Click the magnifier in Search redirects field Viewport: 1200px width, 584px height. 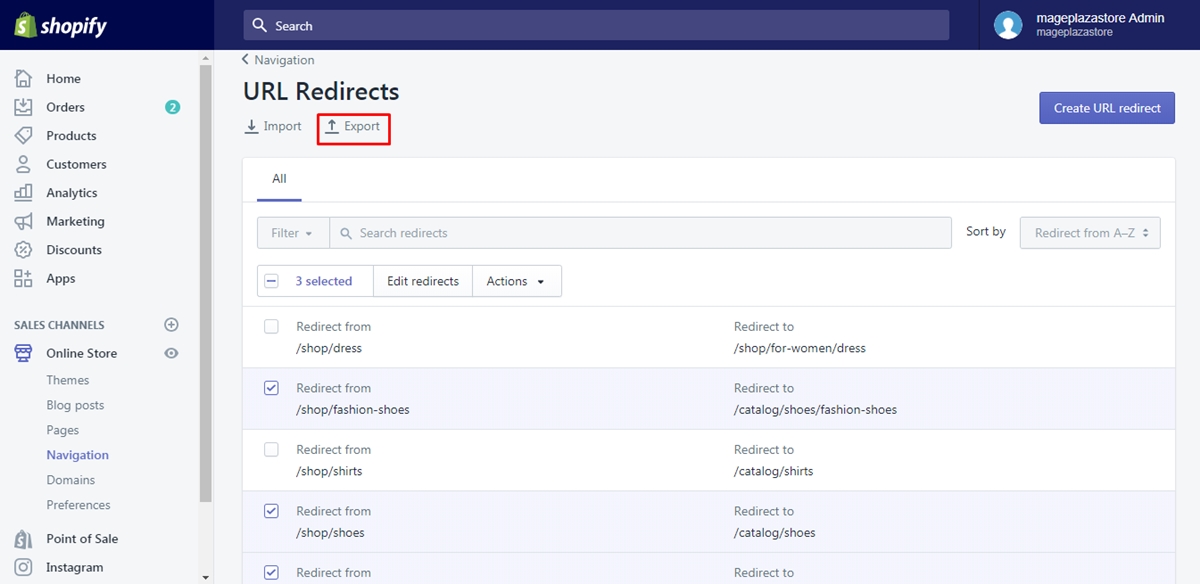[x=346, y=233]
